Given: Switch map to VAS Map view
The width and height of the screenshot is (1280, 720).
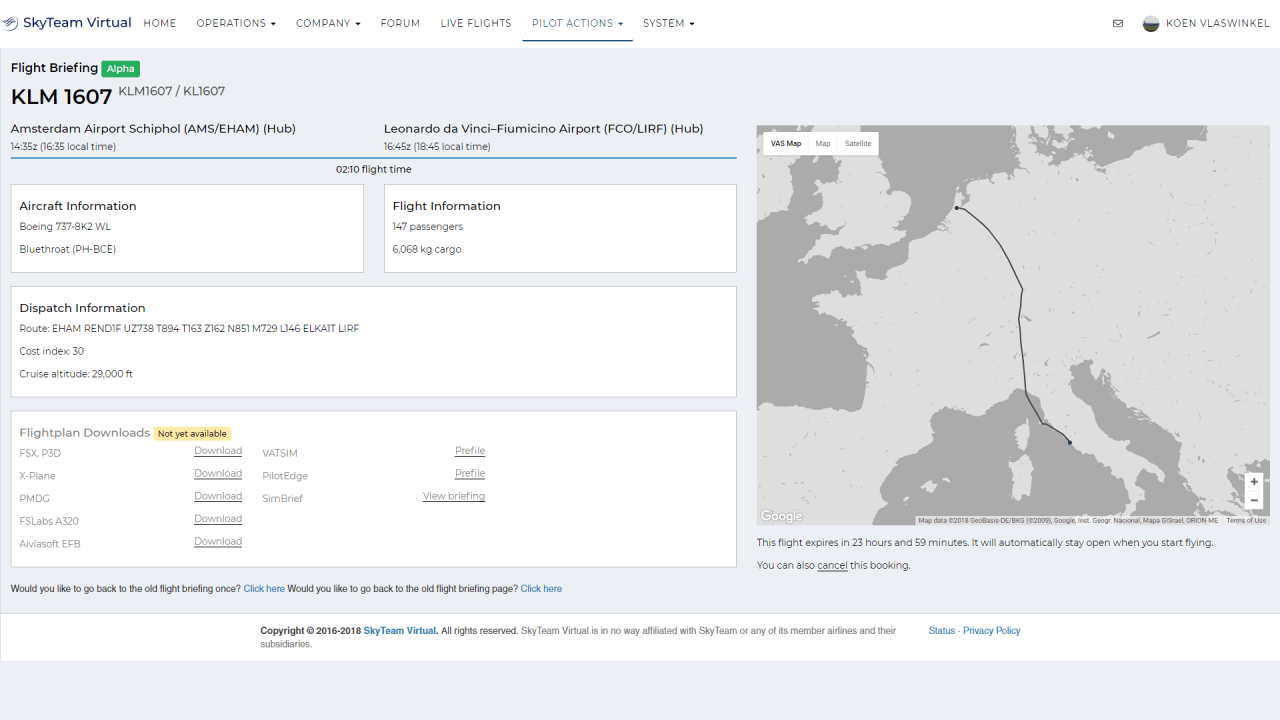Looking at the screenshot, I should 786,144.
